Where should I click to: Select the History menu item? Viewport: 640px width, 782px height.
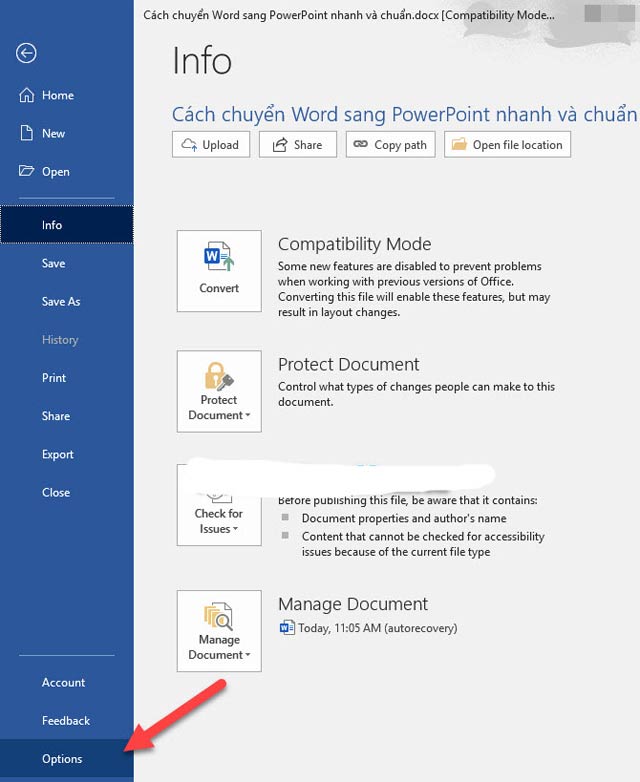(x=67, y=340)
